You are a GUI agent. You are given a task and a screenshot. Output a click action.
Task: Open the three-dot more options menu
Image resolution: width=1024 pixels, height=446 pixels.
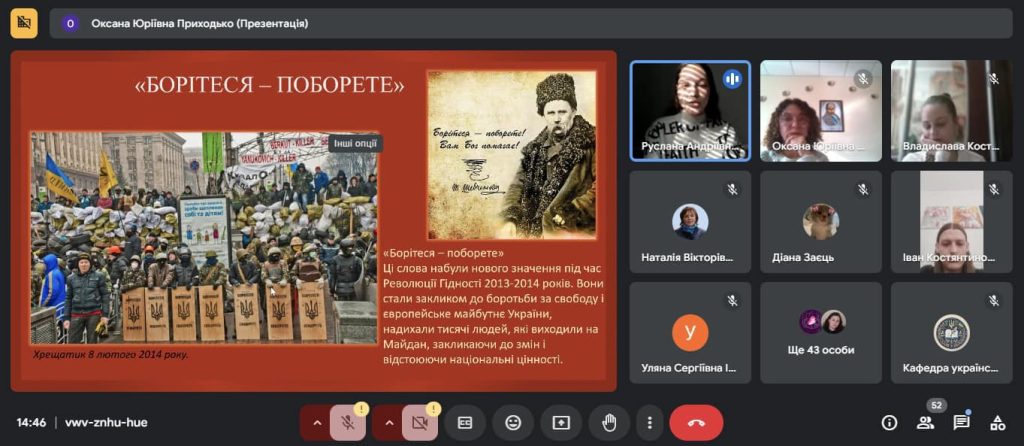(650, 422)
